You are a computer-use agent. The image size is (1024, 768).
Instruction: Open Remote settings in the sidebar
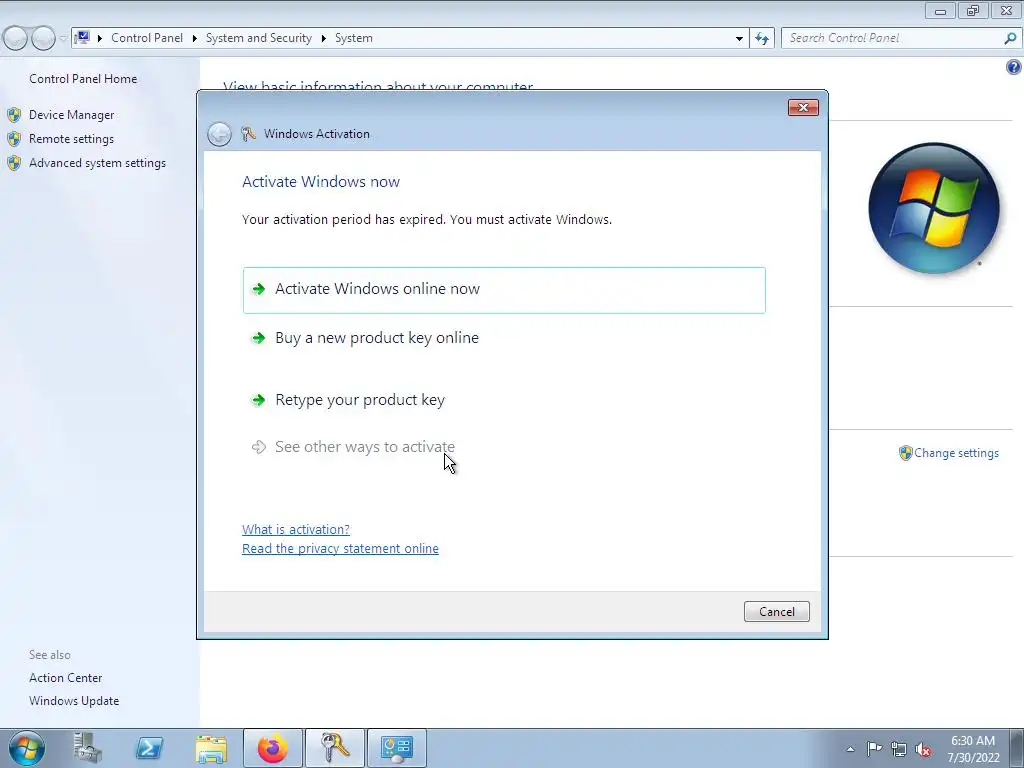click(71, 139)
